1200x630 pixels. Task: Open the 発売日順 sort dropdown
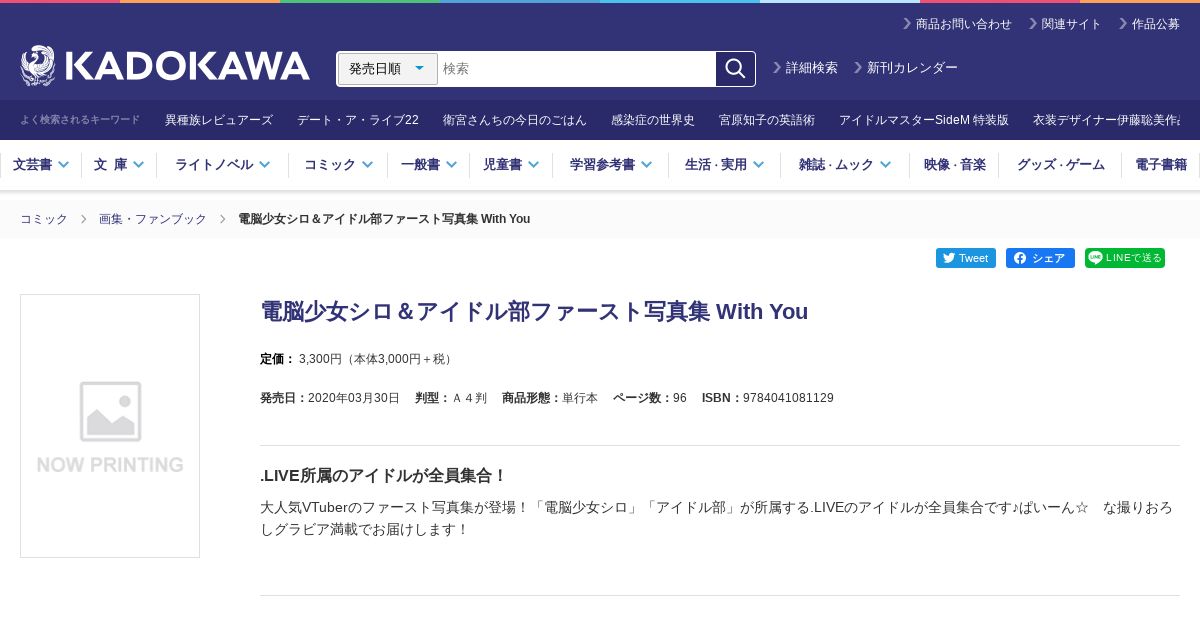point(388,69)
